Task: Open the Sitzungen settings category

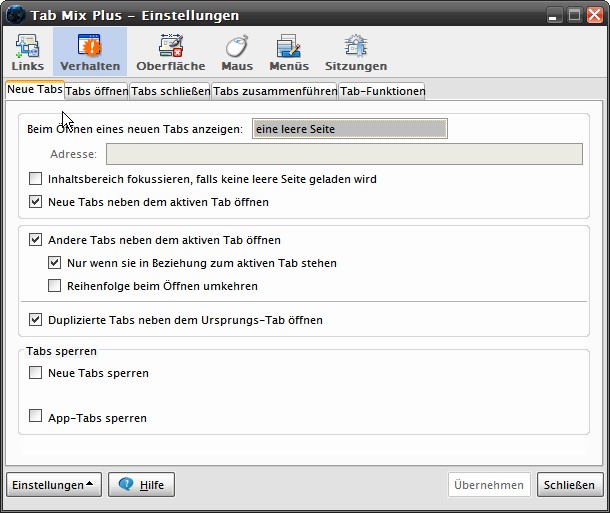Action: click(356, 53)
